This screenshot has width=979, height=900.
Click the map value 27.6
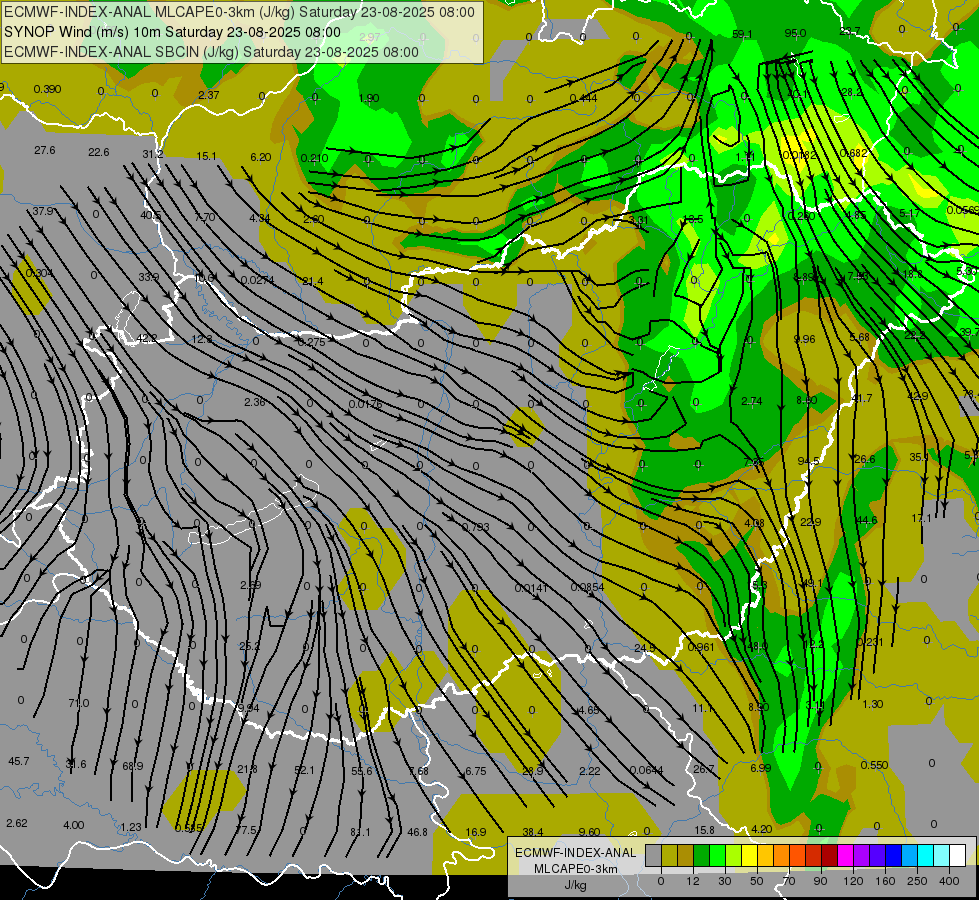44,151
